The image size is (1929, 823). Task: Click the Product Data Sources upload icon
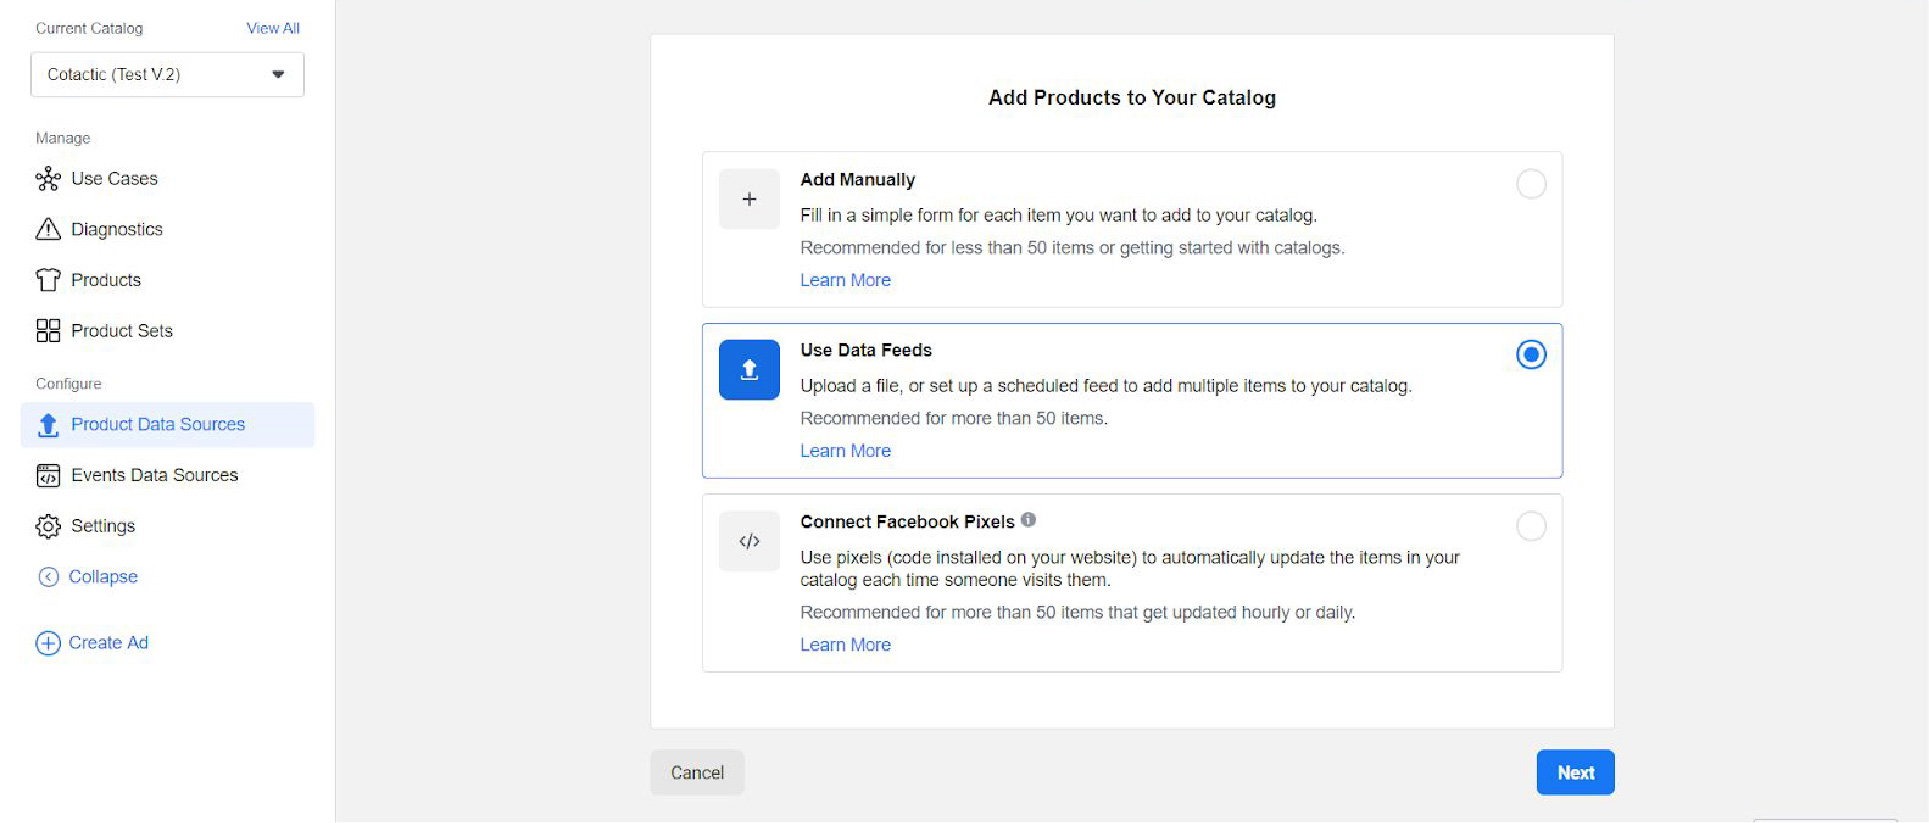coord(47,425)
